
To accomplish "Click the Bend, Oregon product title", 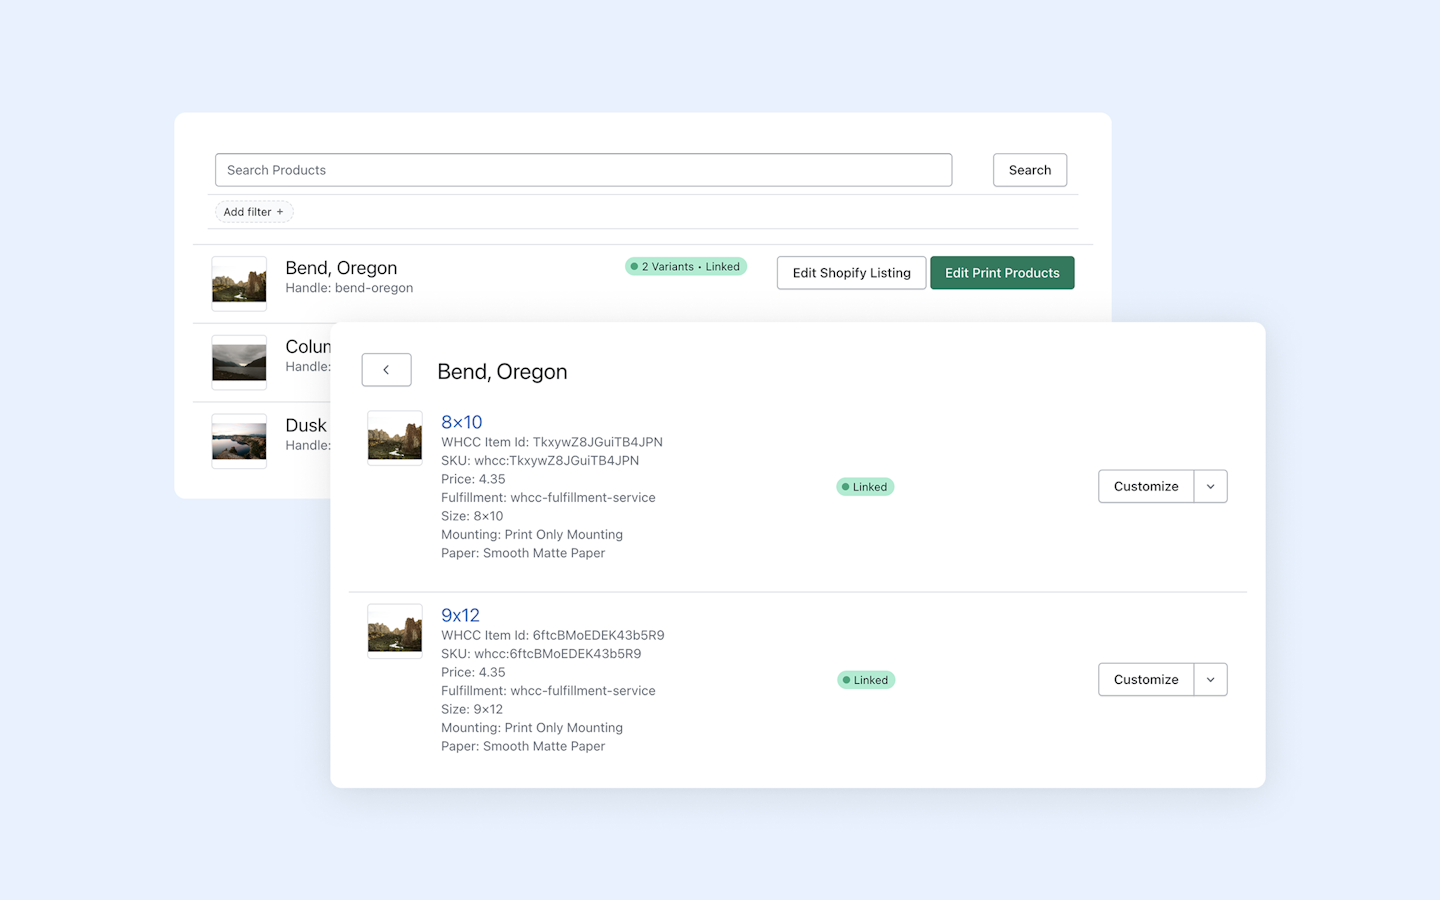I will pyautogui.click(x=341, y=268).
